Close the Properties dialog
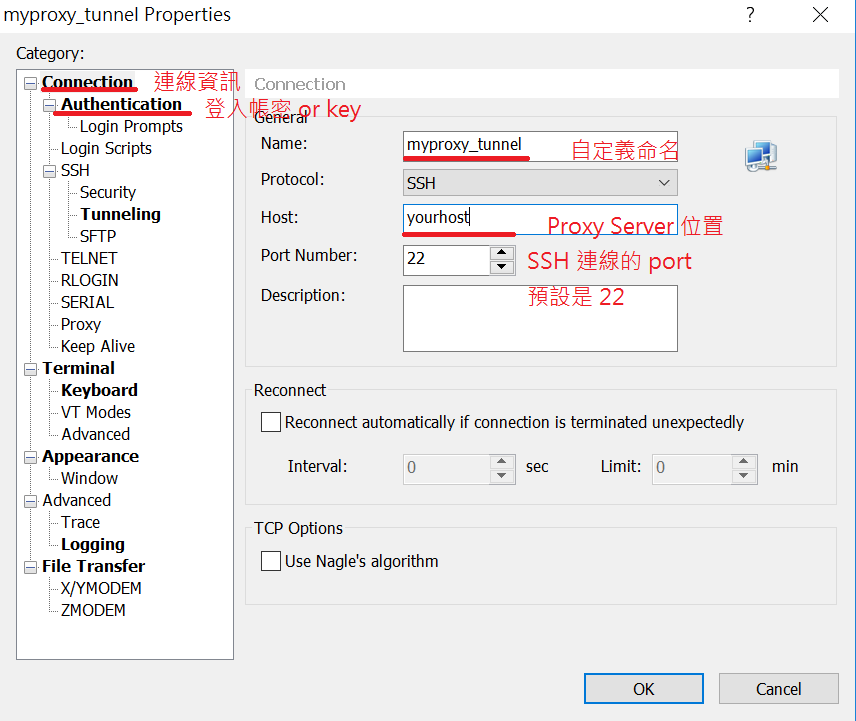This screenshot has height=721, width=856. point(820,15)
